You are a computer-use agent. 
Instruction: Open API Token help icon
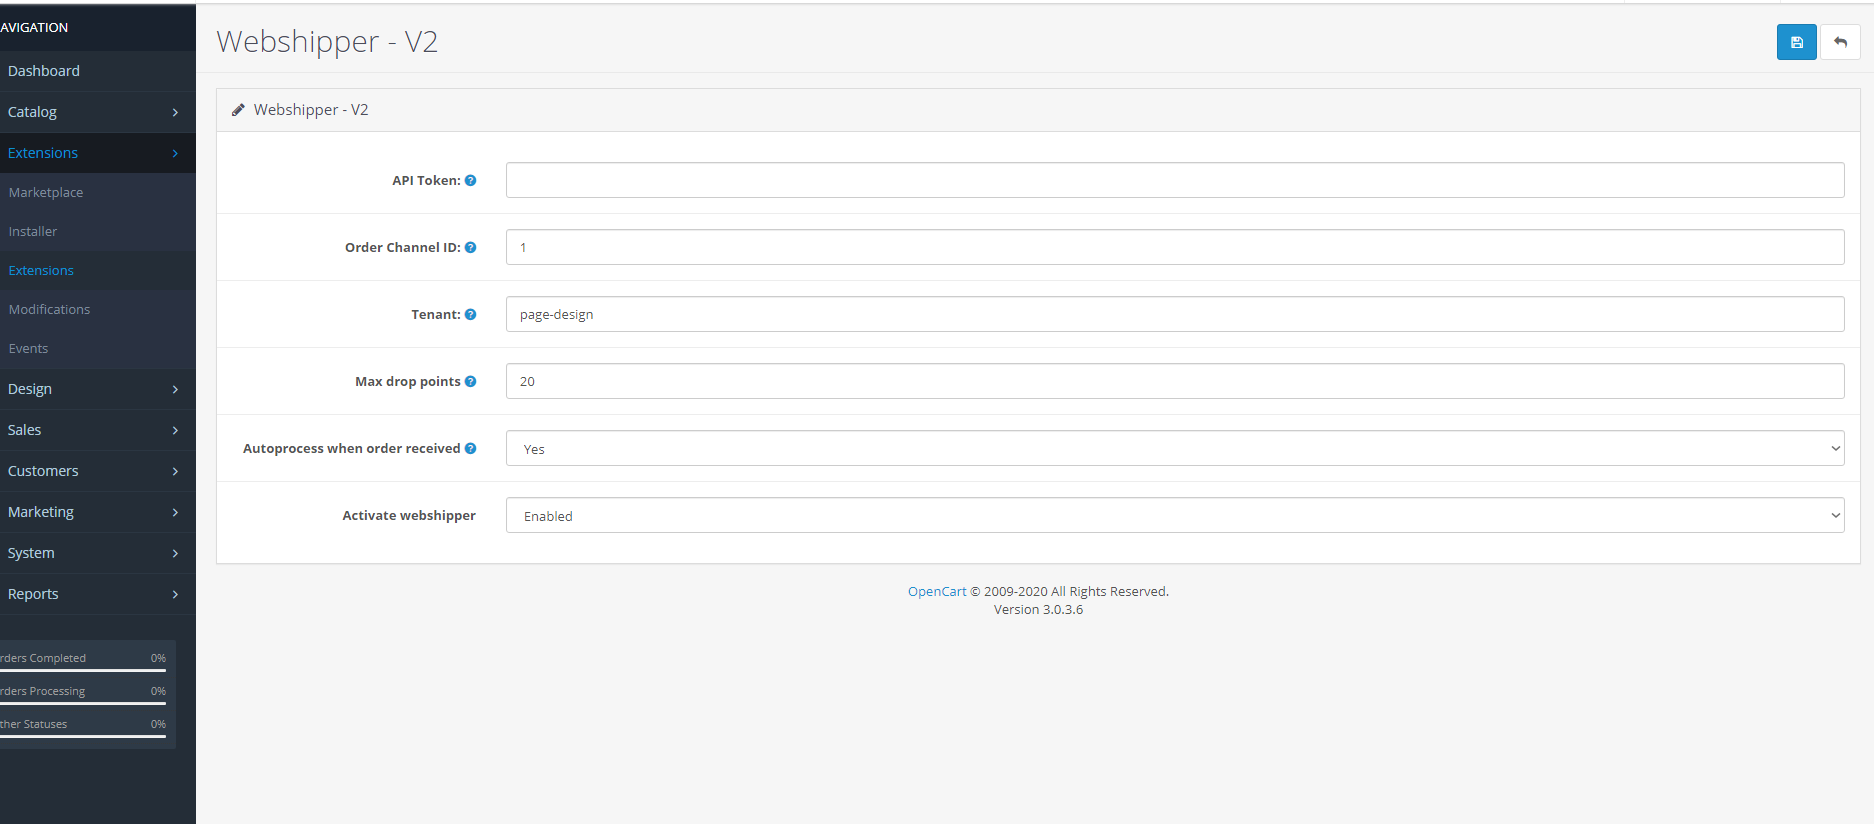point(470,181)
